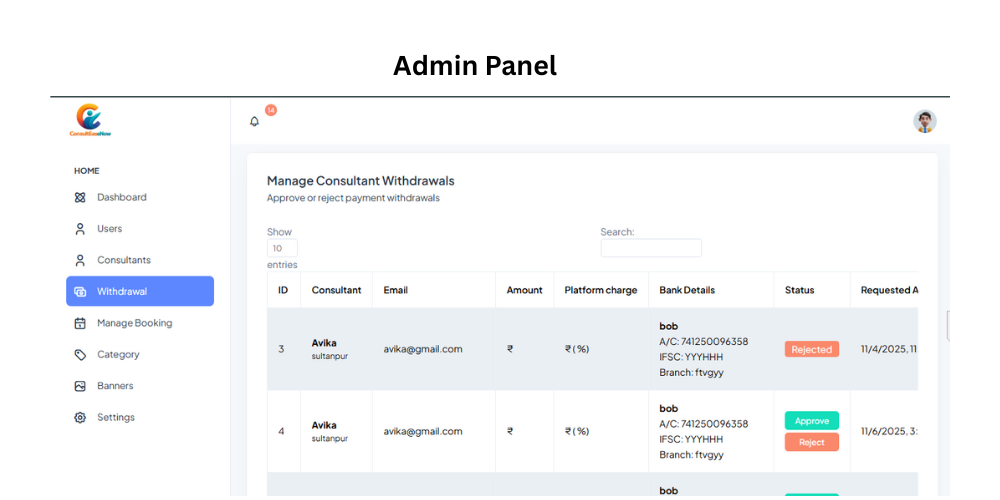Viewport: 1000px width, 500px height.
Task: Click the notification count badge 14
Action: point(271,110)
